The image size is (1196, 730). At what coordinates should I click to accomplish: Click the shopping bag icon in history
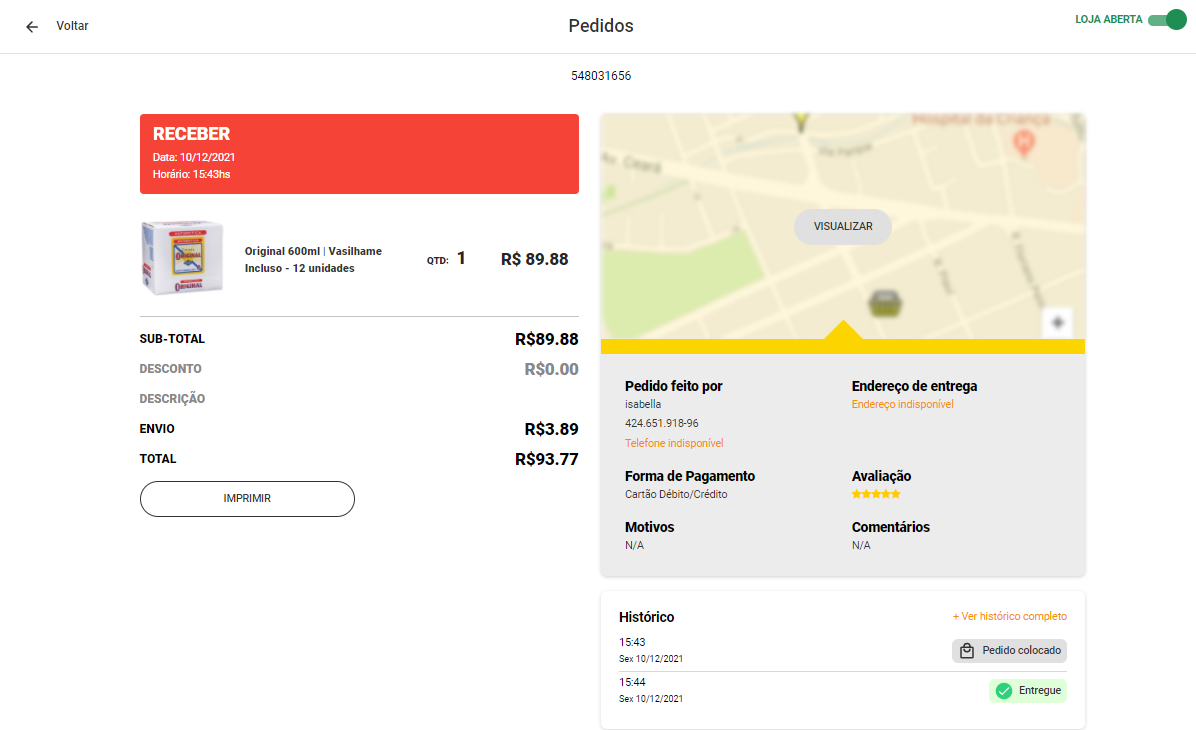click(967, 651)
